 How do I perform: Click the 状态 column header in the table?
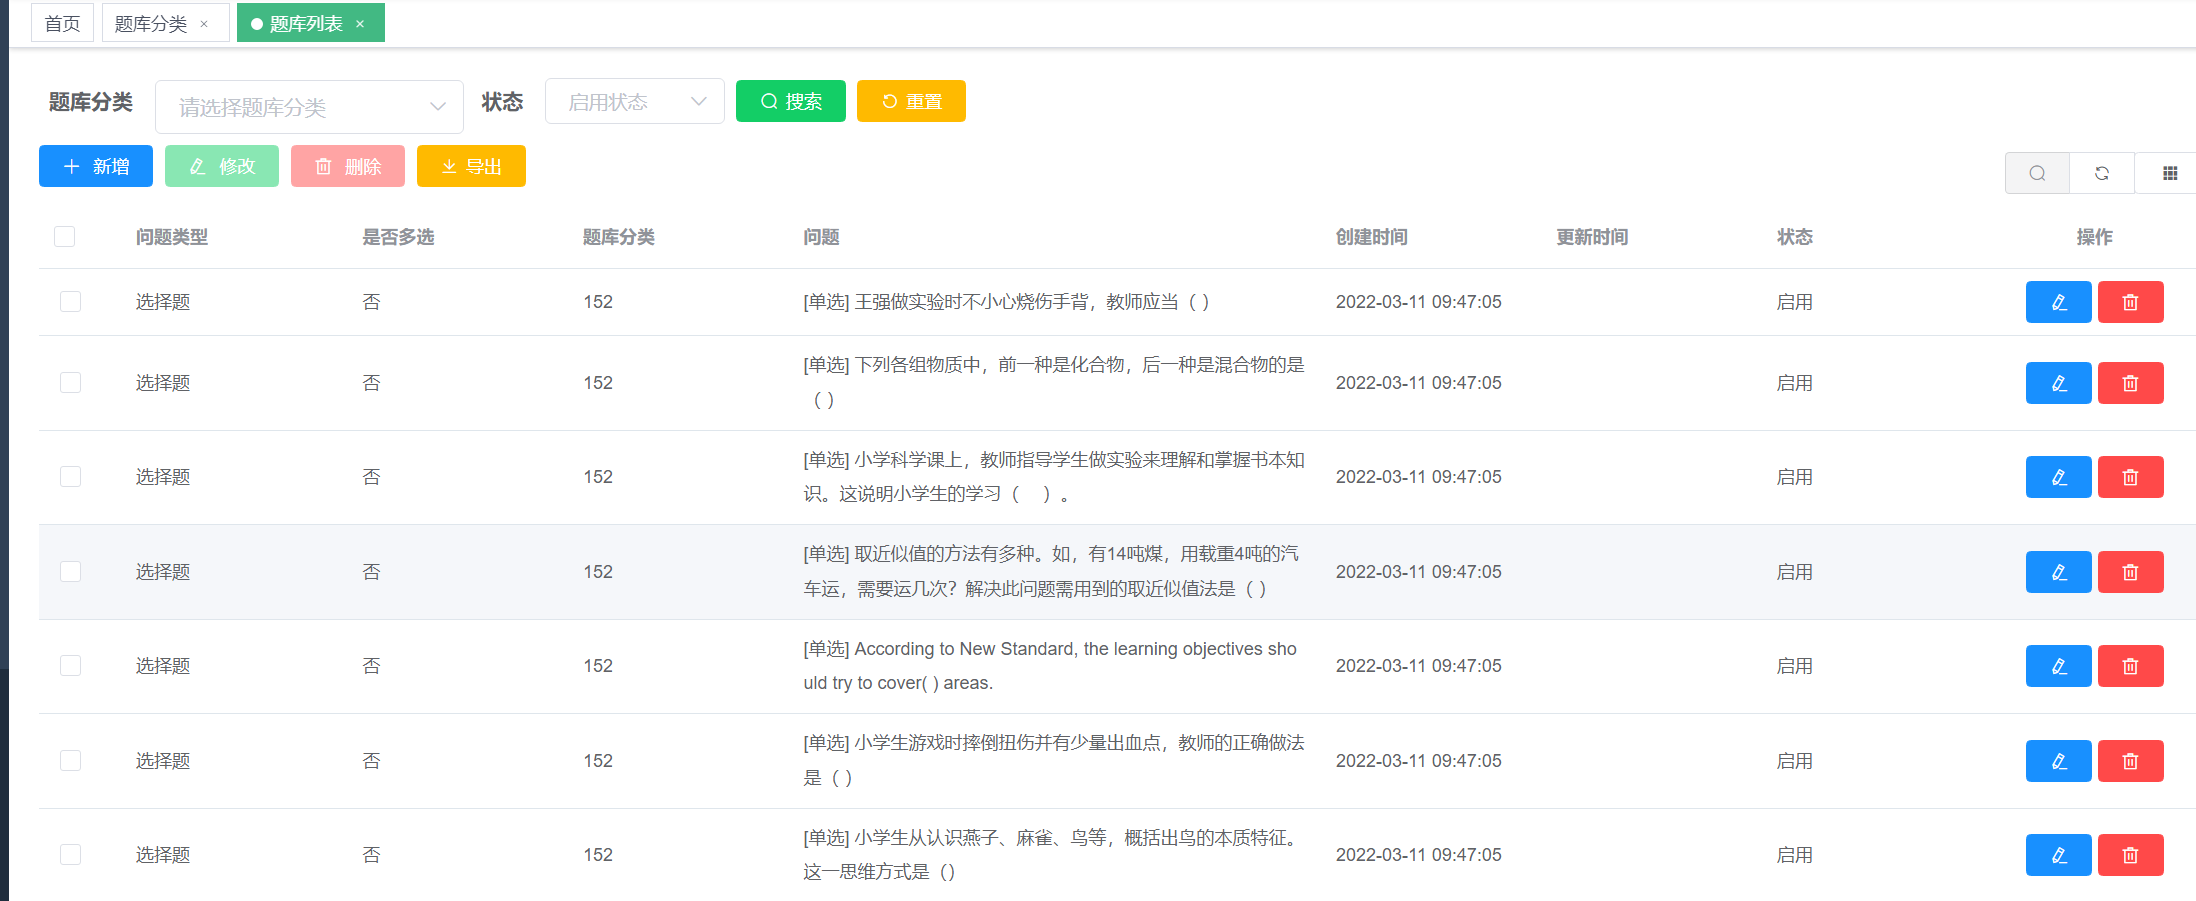tap(1795, 237)
